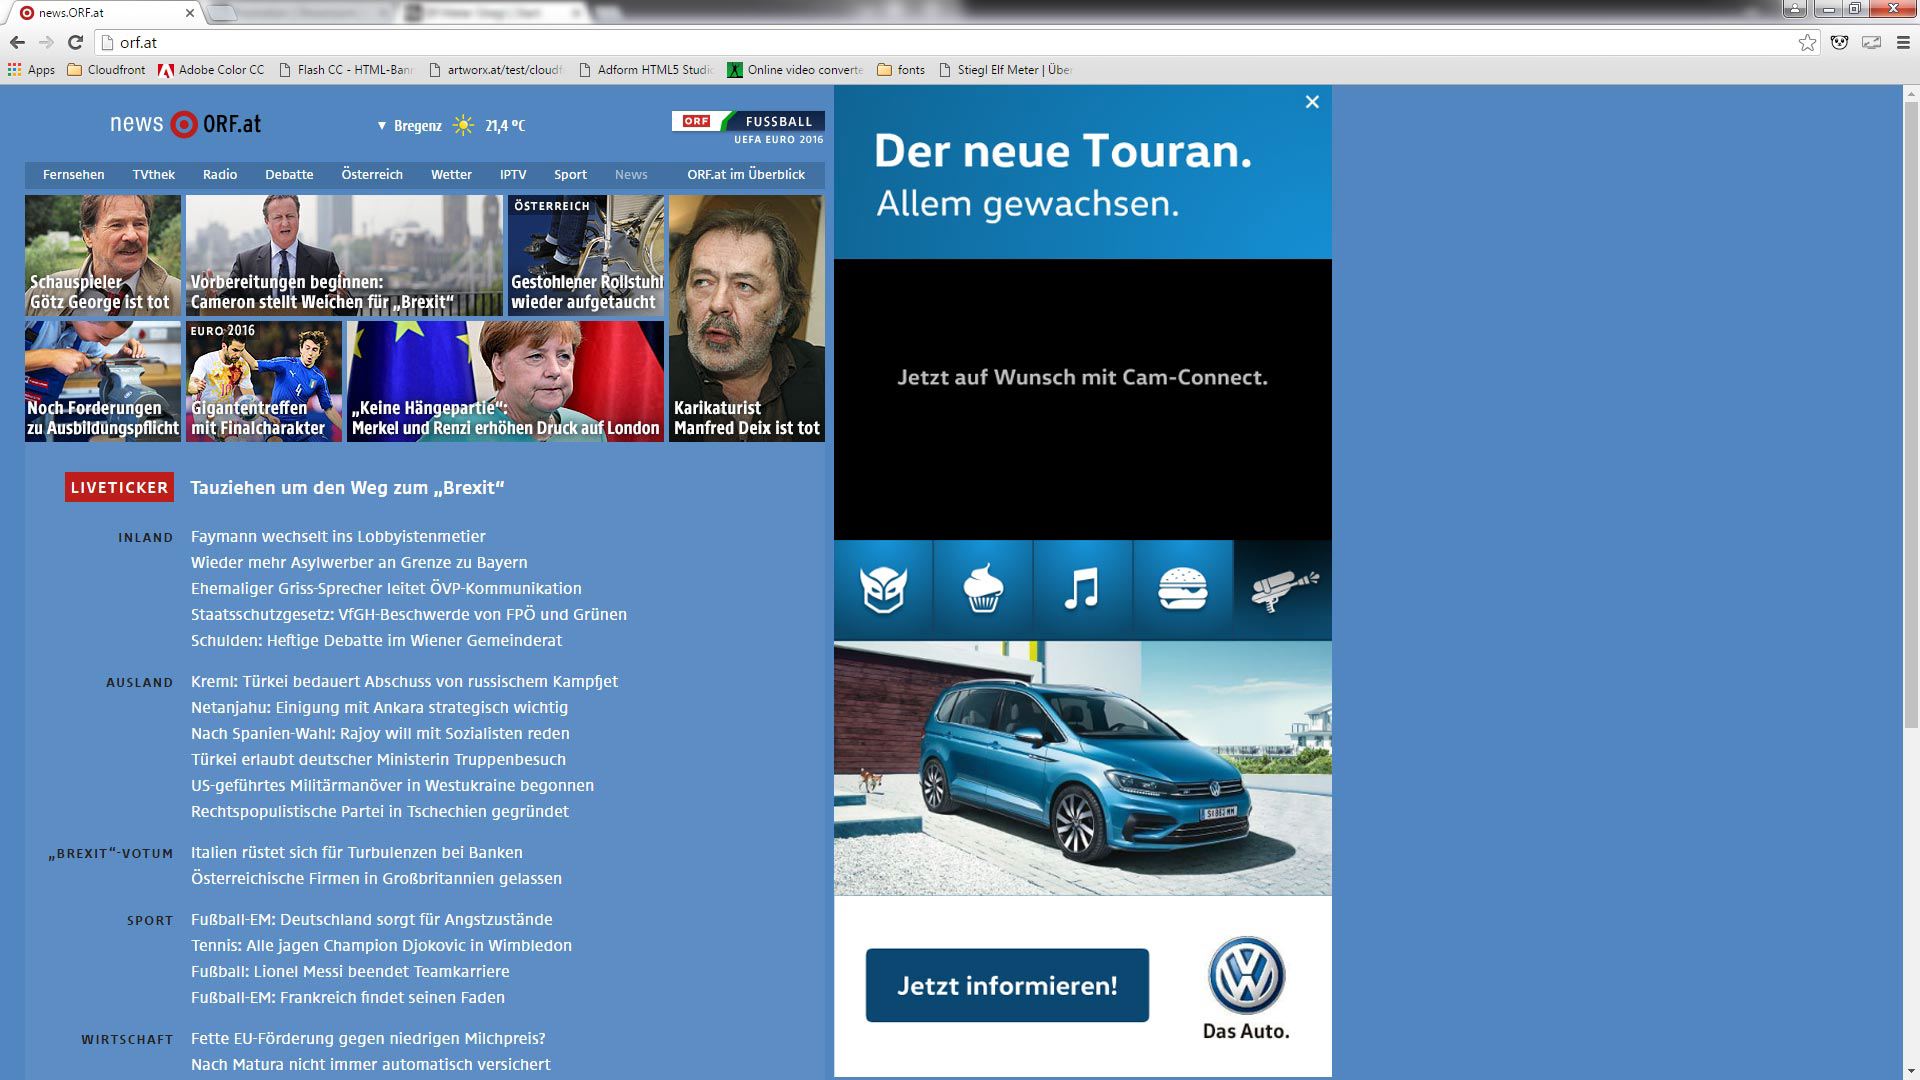The image size is (1920, 1080).
Task: Click the burger icon in the ad
Action: tap(1183, 589)
